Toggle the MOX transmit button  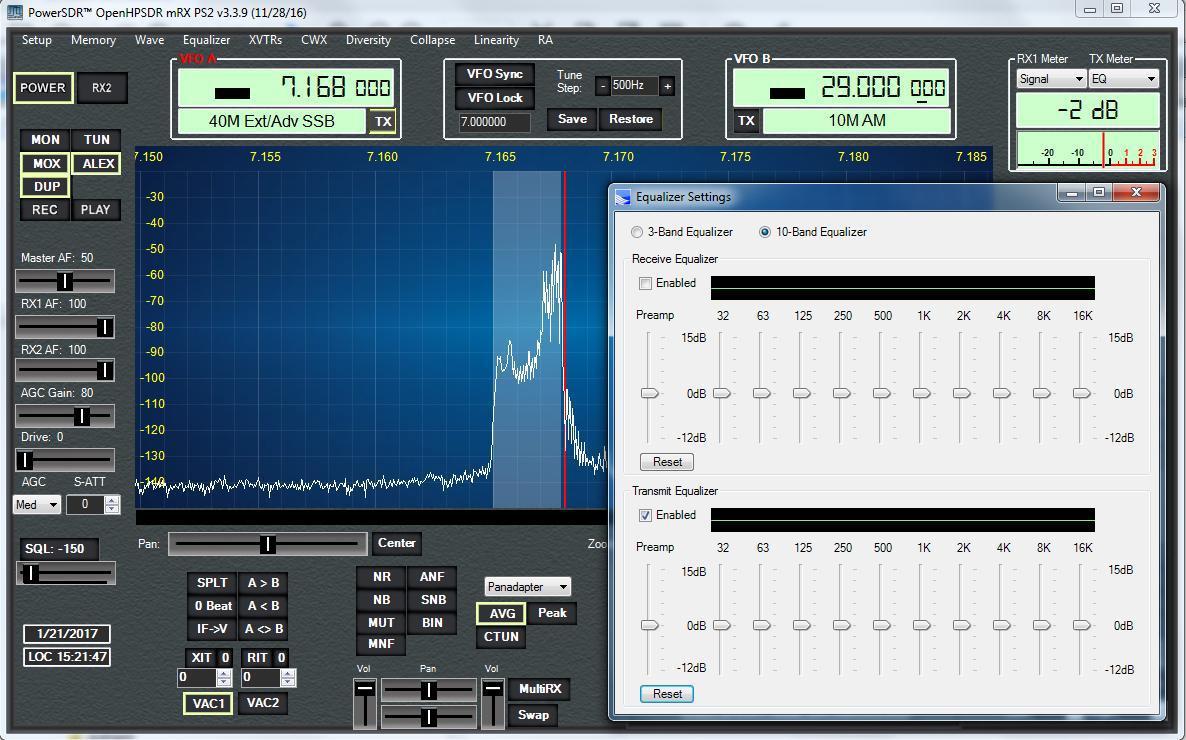pos(46,163)
